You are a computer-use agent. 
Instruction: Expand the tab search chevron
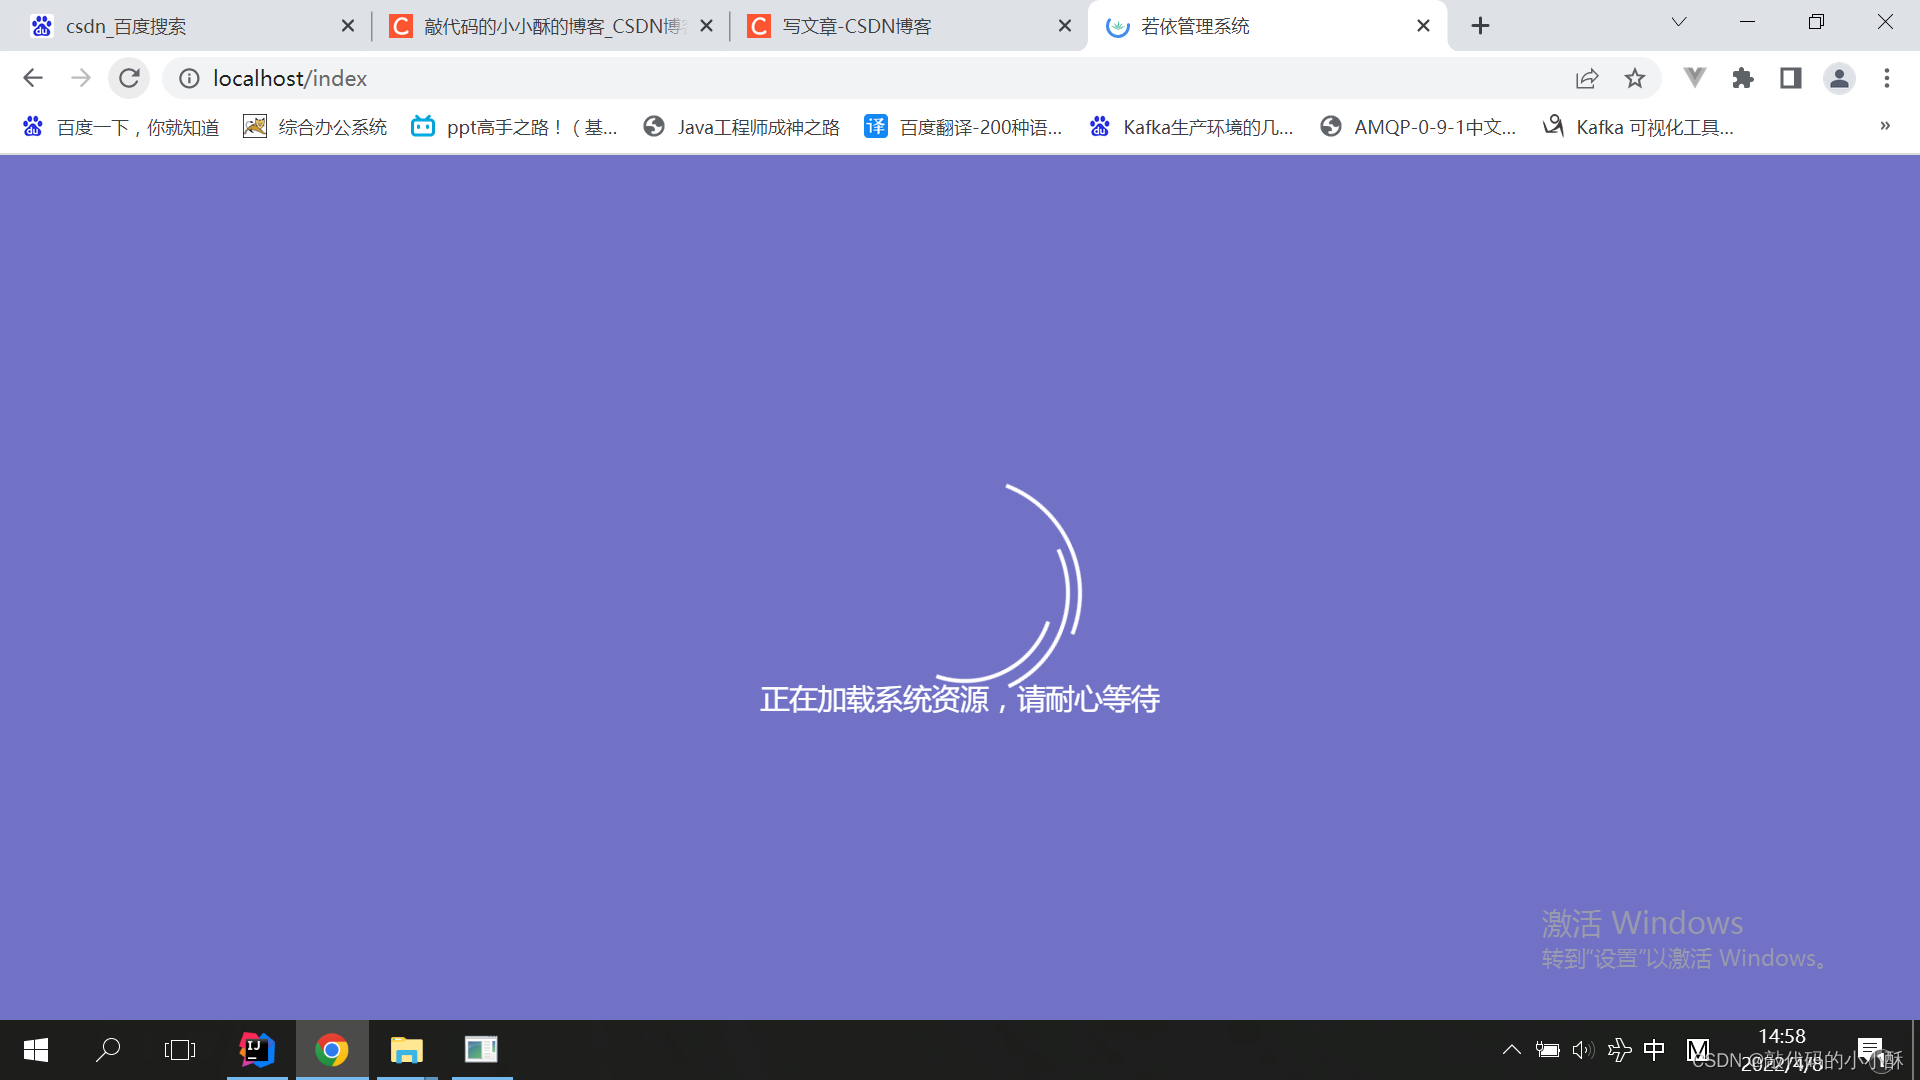pyautogui.click(x=1679, y=22)
